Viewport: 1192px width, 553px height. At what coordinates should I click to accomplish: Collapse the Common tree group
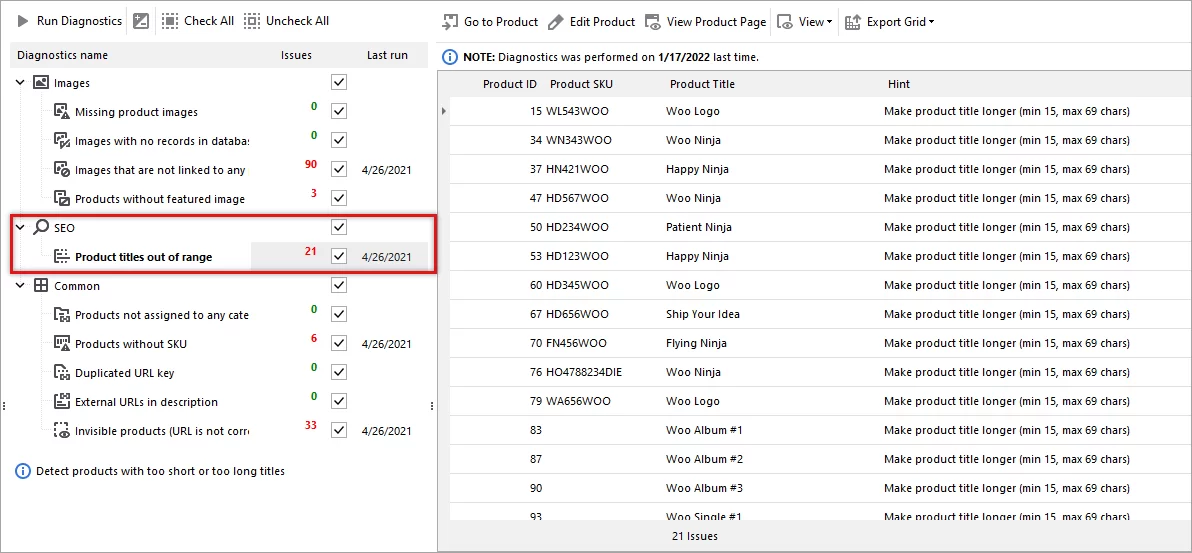(20, 286)
